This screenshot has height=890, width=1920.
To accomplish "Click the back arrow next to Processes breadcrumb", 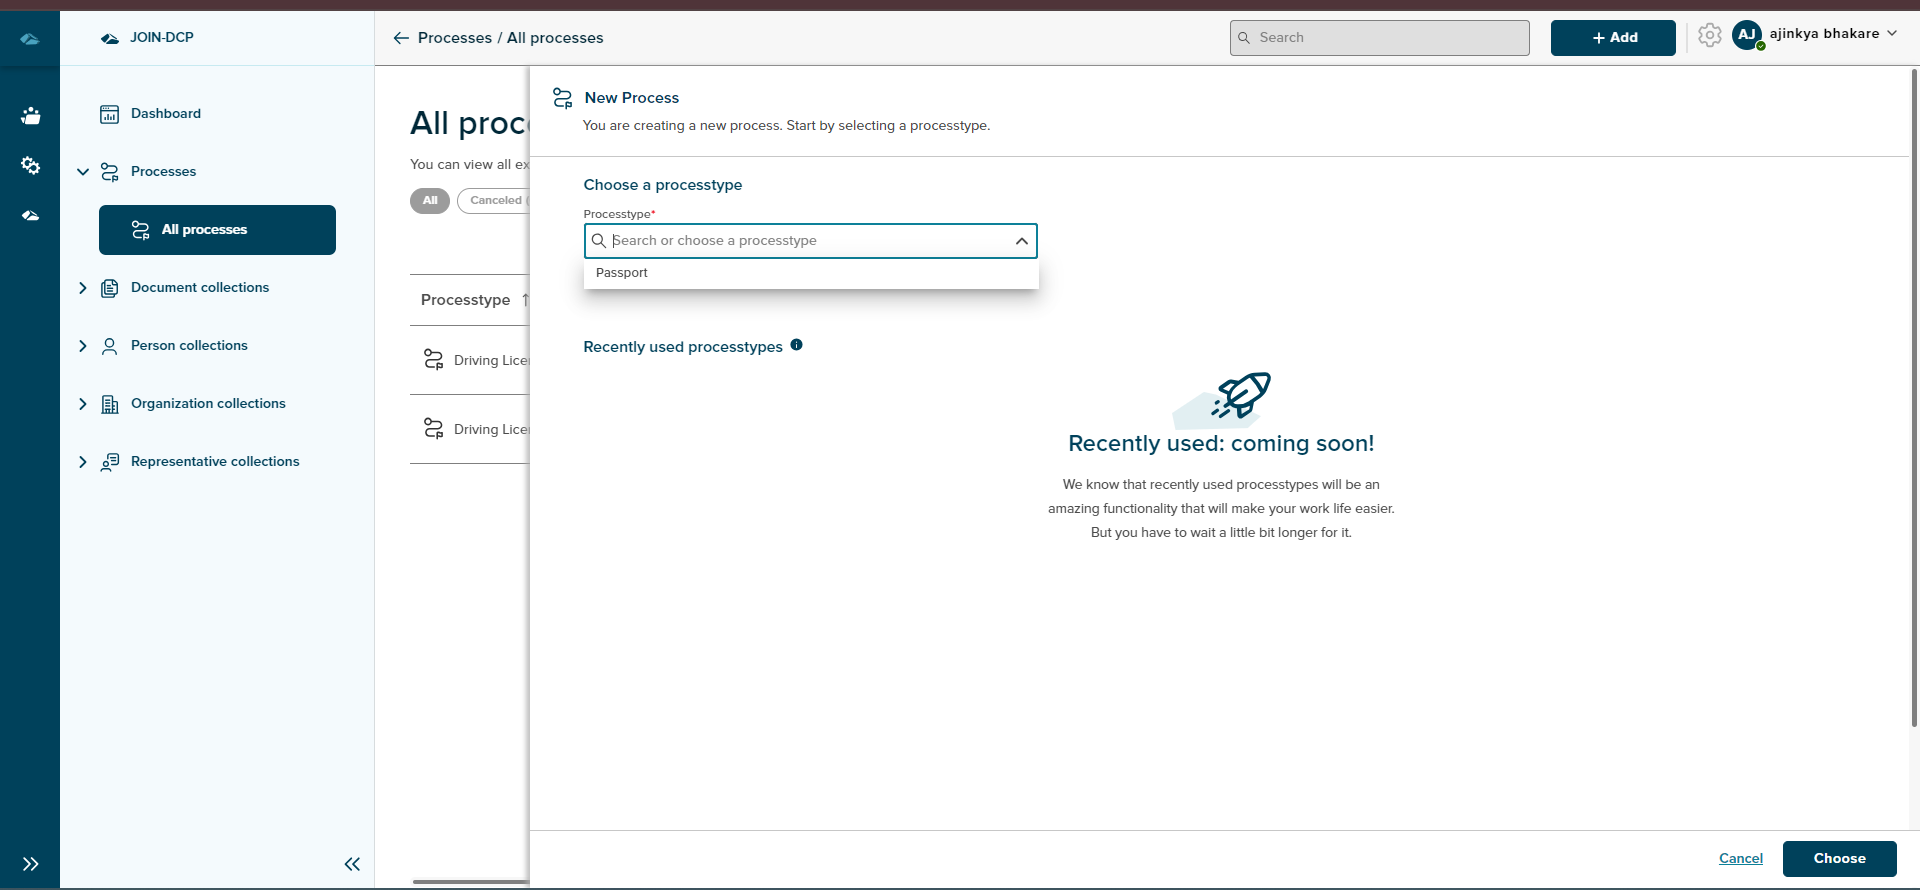I will tap(401, 38).
